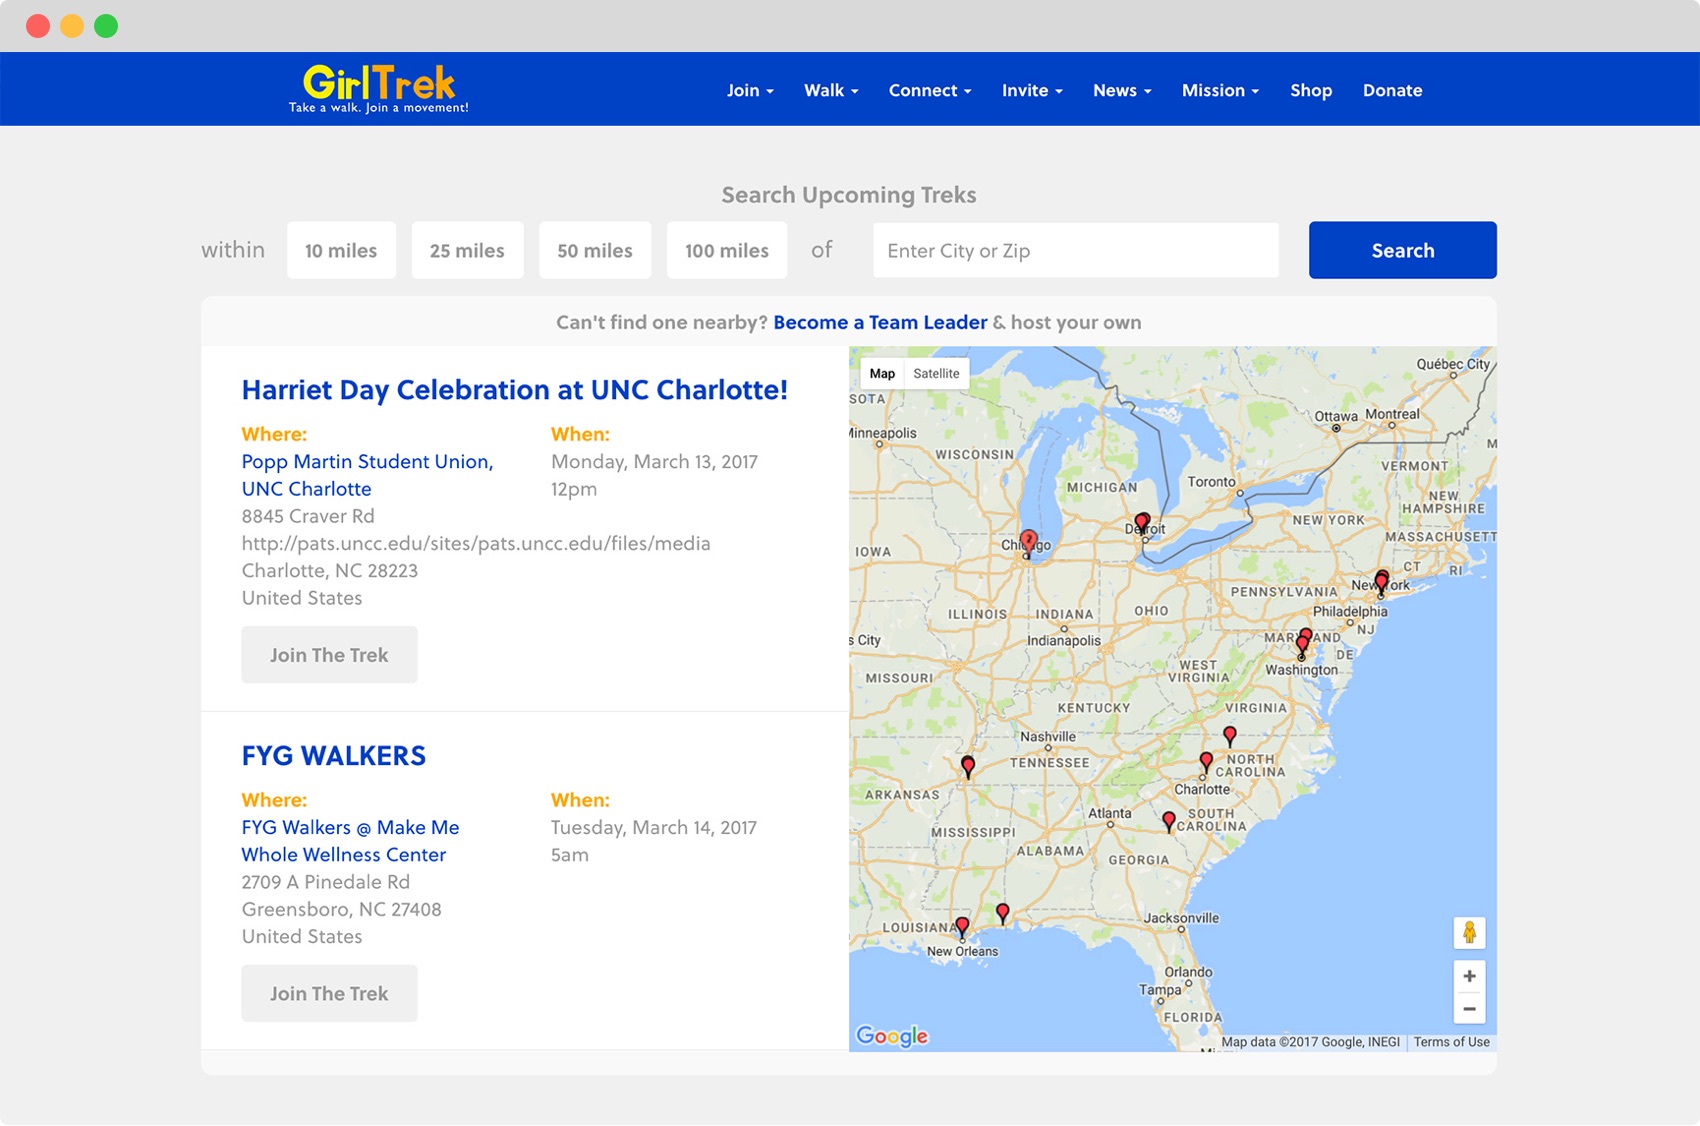Open the Become a Team Leader link
This screenshot has height=1126, width=1700.
880,322
